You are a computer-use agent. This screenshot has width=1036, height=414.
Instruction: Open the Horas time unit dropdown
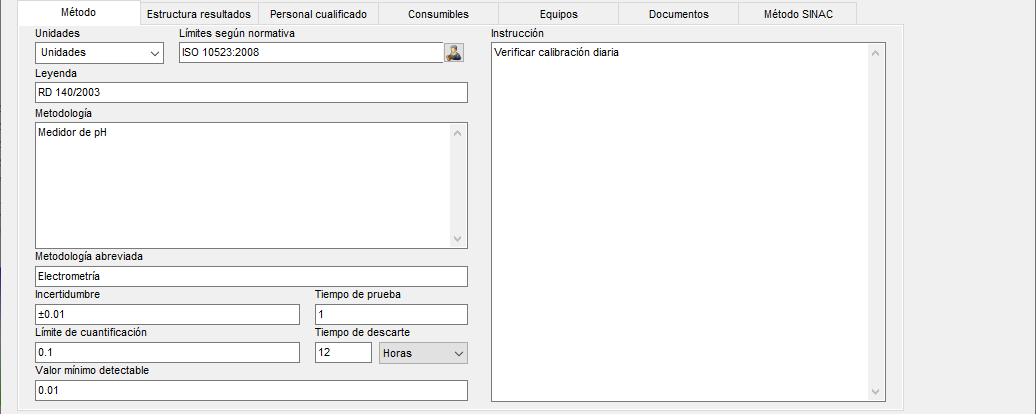[423, 353]
